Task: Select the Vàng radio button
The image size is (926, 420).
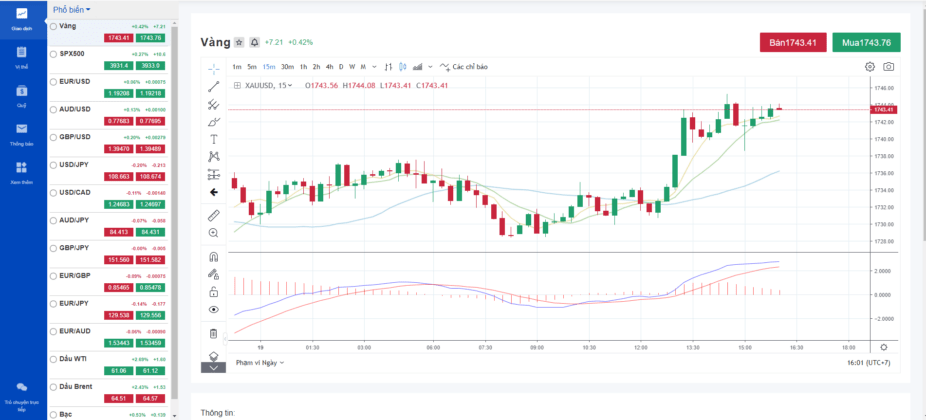Action: [54, 27]
